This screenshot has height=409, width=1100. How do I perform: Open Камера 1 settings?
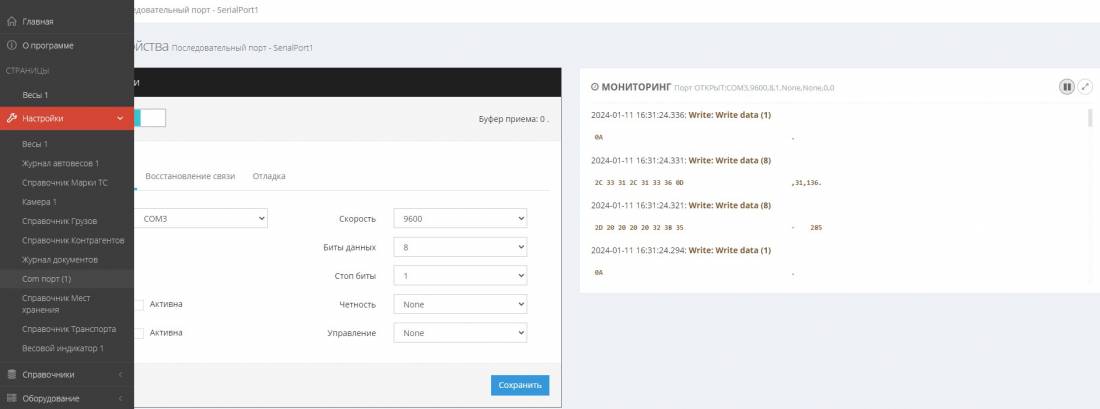tap(39, 202)
